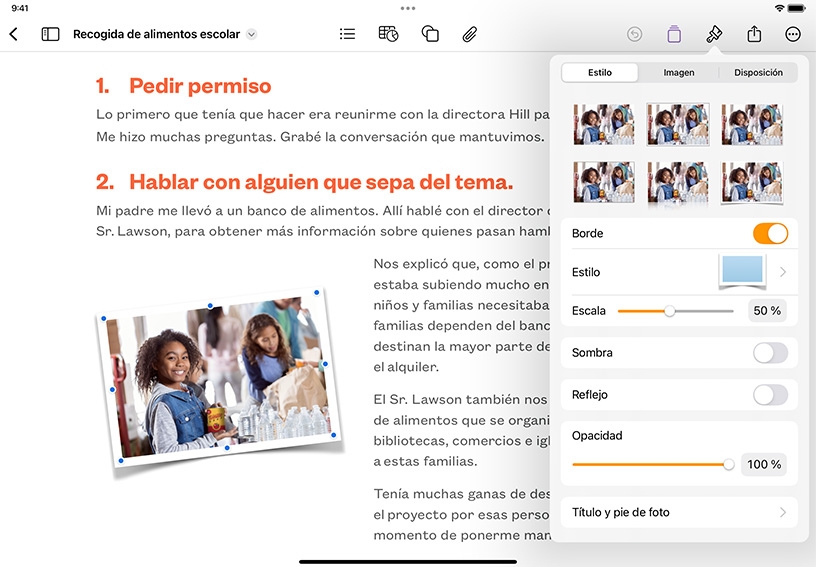Choose the first image style thumbnail
Image resolution: width=816 pixels, height=567 pixels.
604,124
